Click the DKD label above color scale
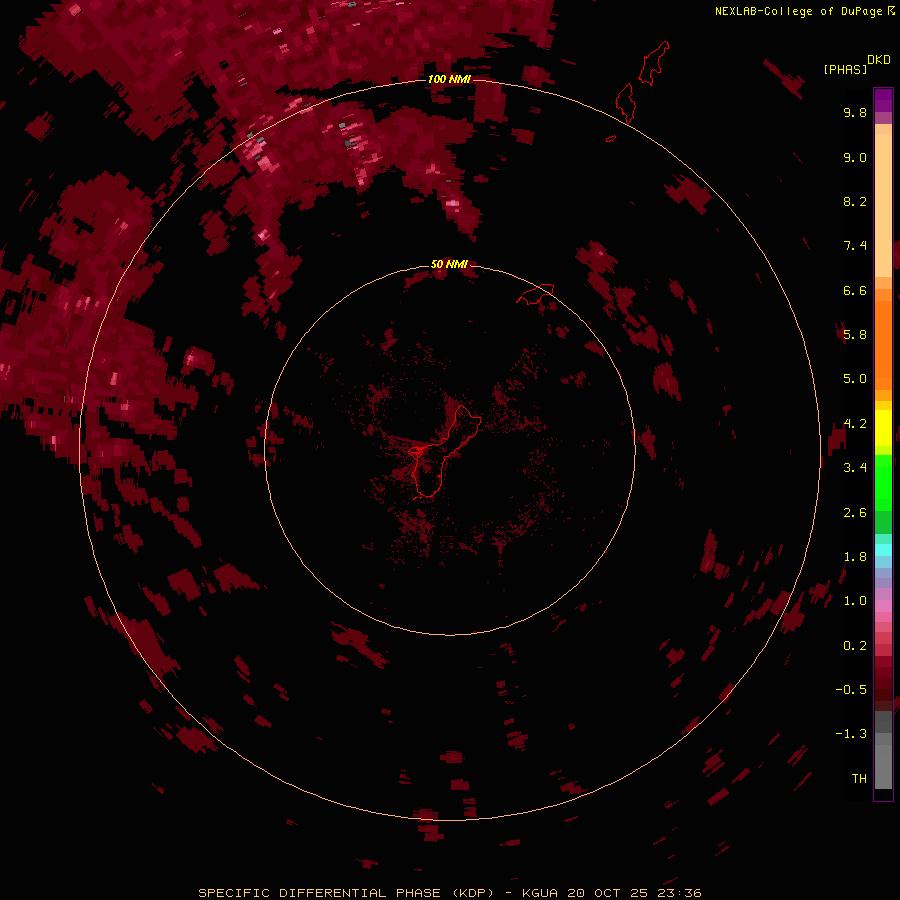 (x=878, y=60)
